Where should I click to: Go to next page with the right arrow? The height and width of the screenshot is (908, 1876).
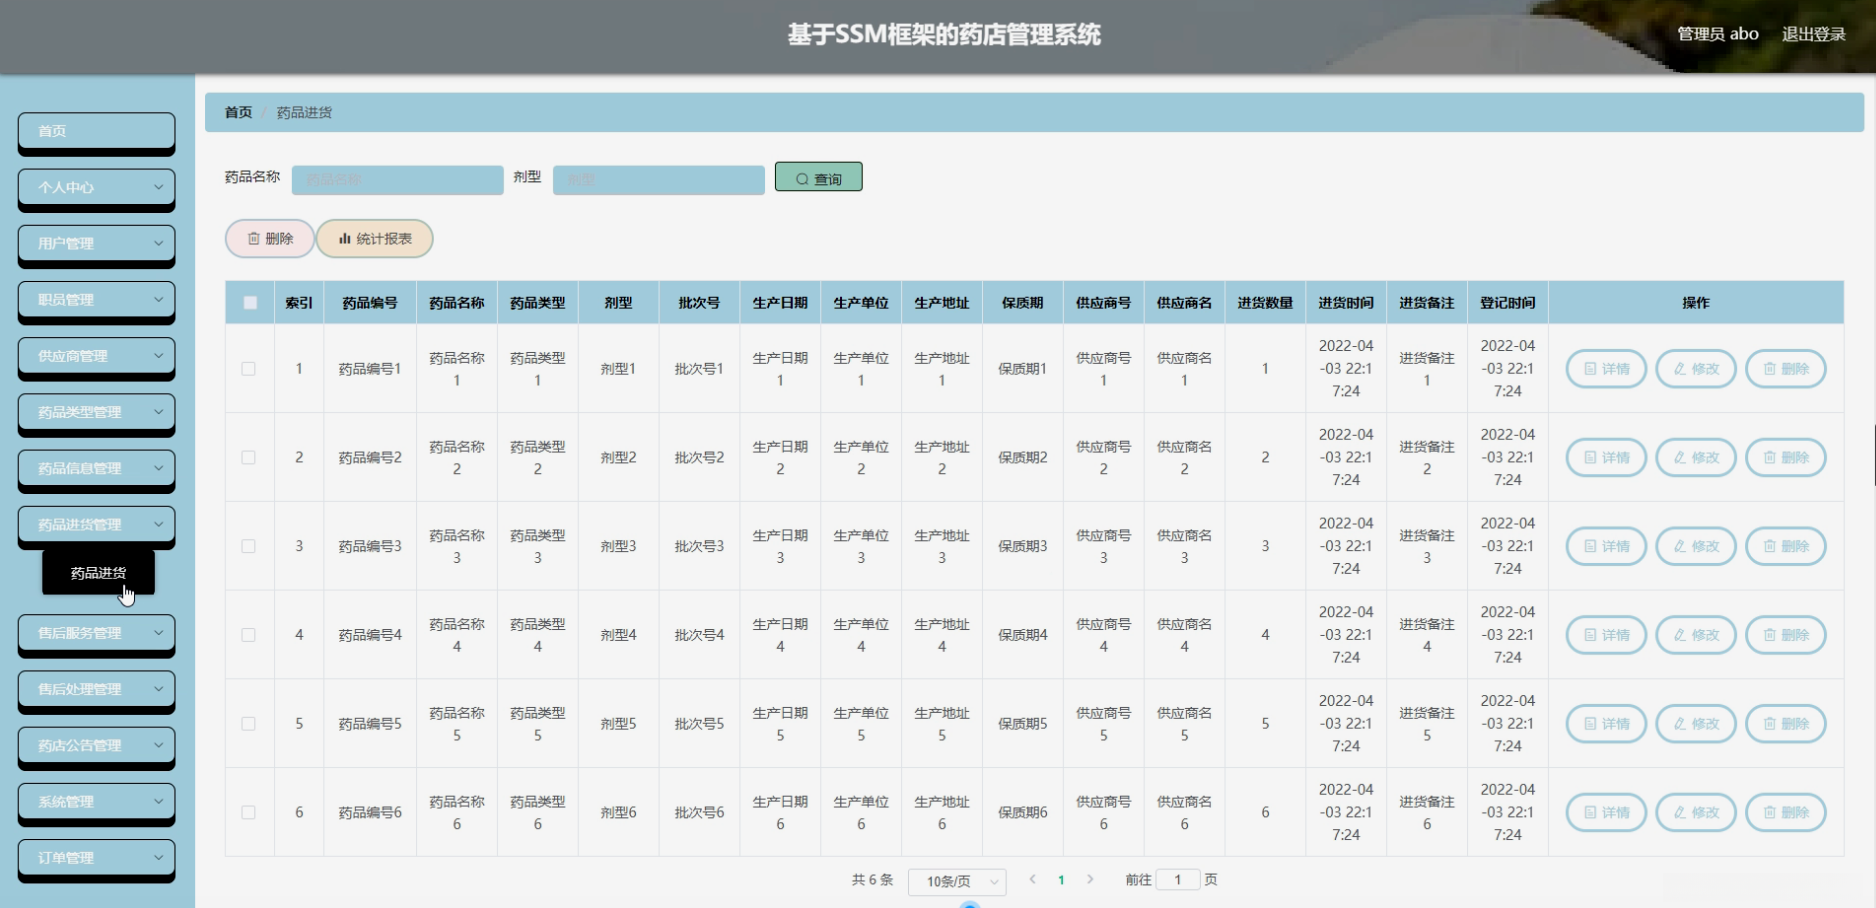[x=1090, y=880]
